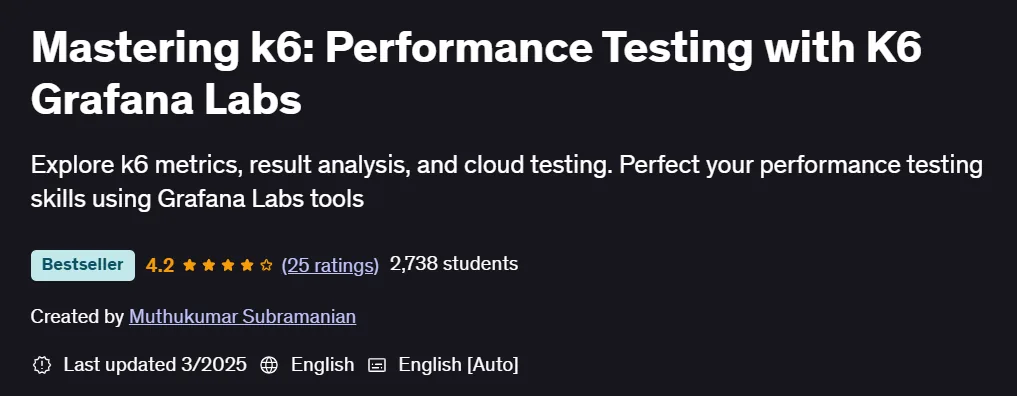Select the first rating star

coord(189,265)
